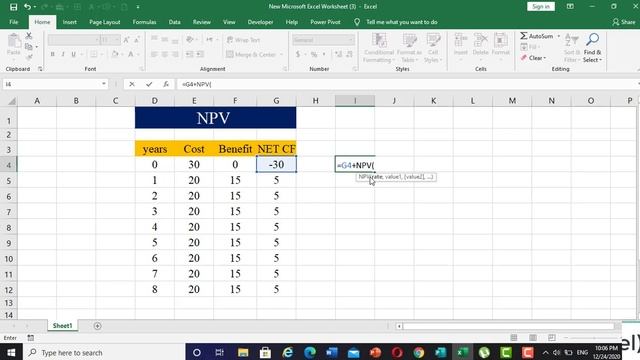640x360 pixels.
Task: Toggle Align Left in Alignment group
Action: pyautogui.click(x=154, y=54)
